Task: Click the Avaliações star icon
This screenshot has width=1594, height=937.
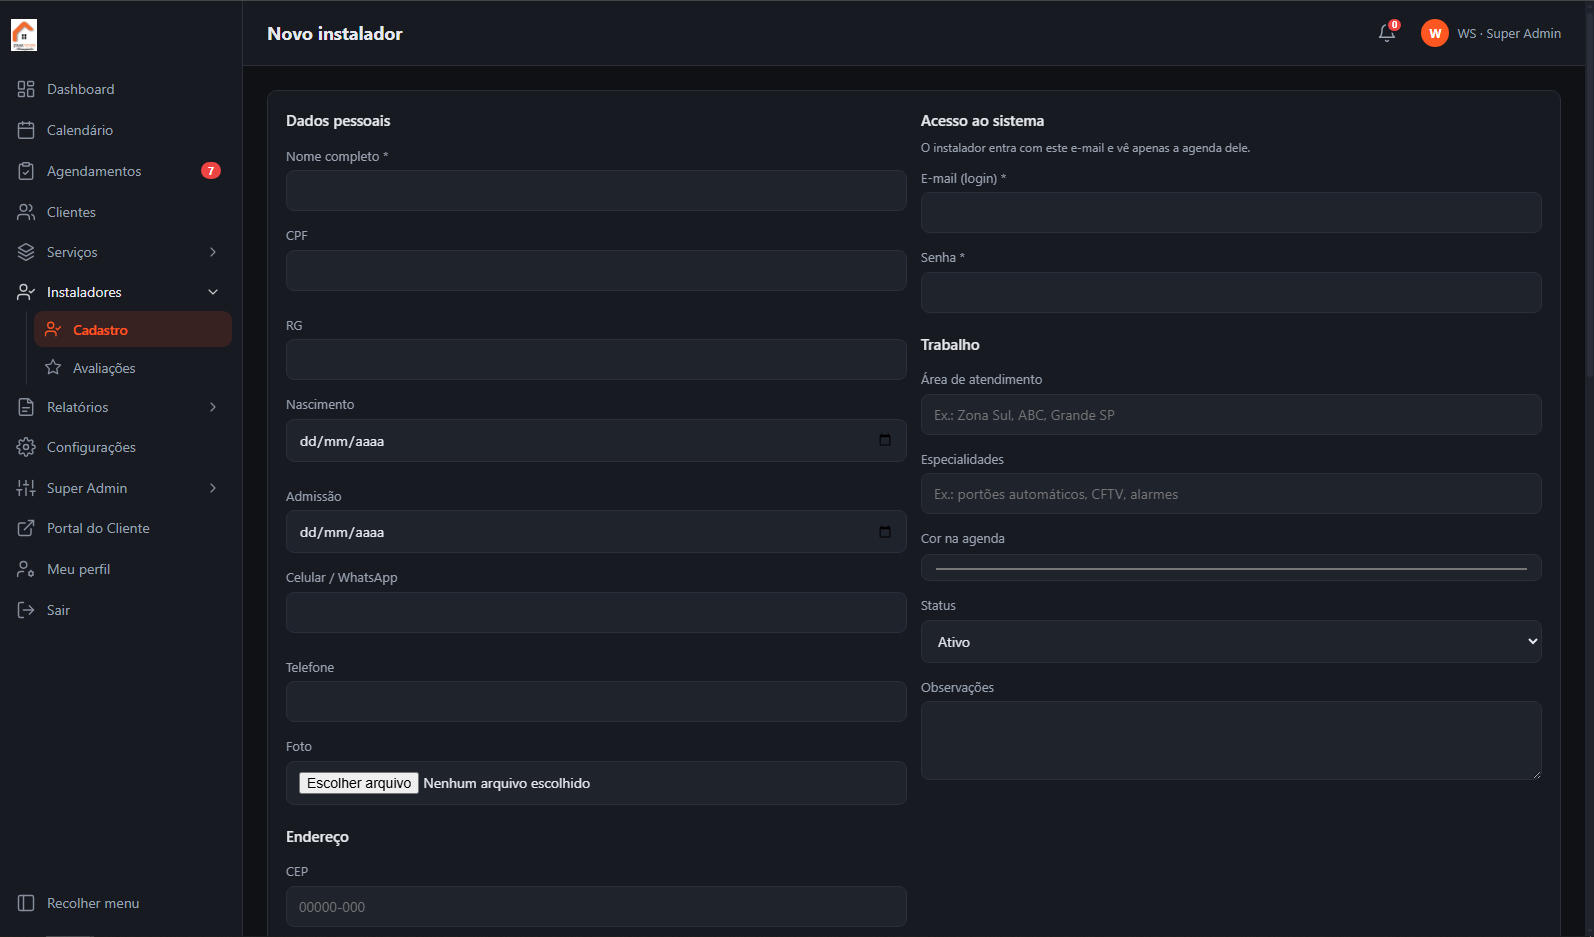Action: [53, 368]
